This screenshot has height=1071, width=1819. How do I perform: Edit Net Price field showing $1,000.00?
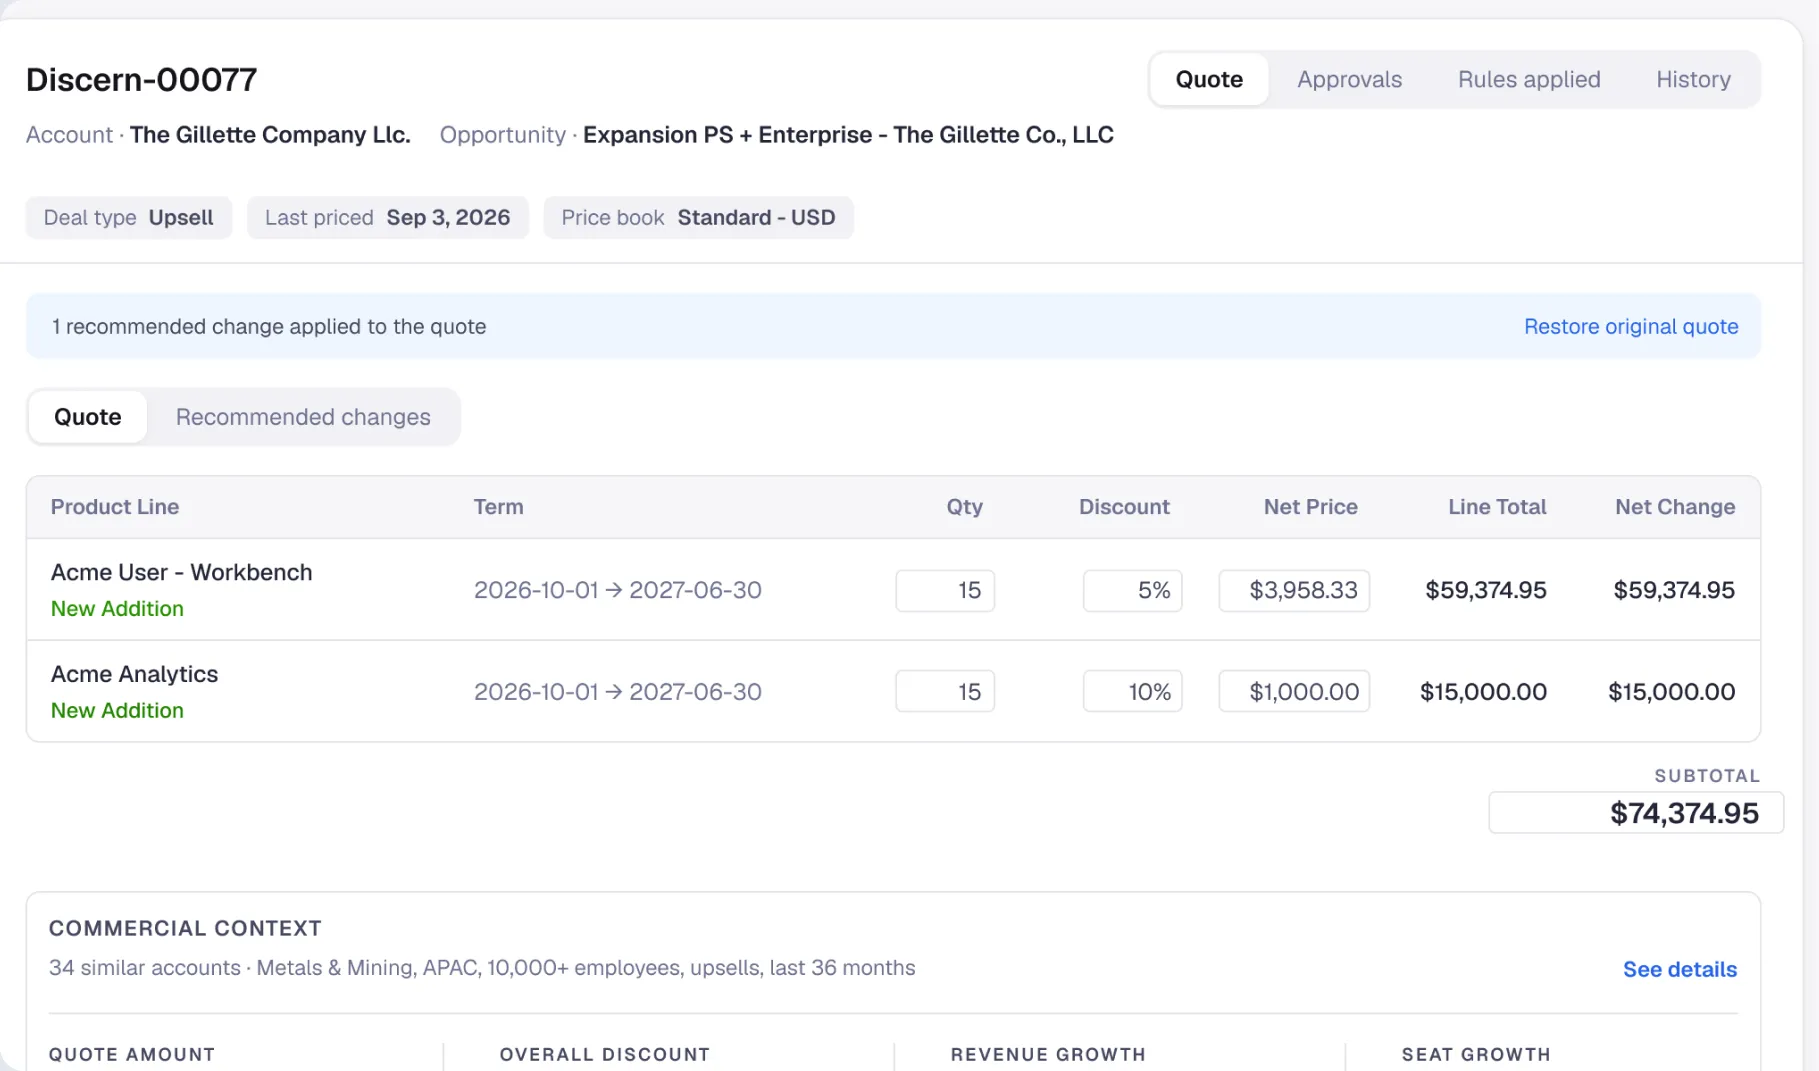point(1294,691)
